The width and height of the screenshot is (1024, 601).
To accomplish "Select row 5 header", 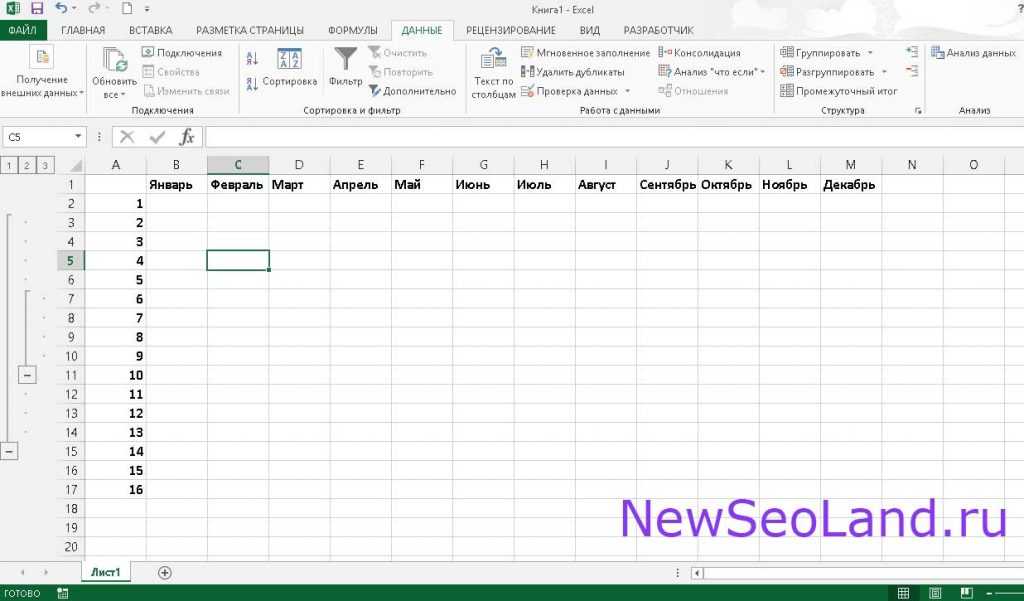I will click(71, 261).
